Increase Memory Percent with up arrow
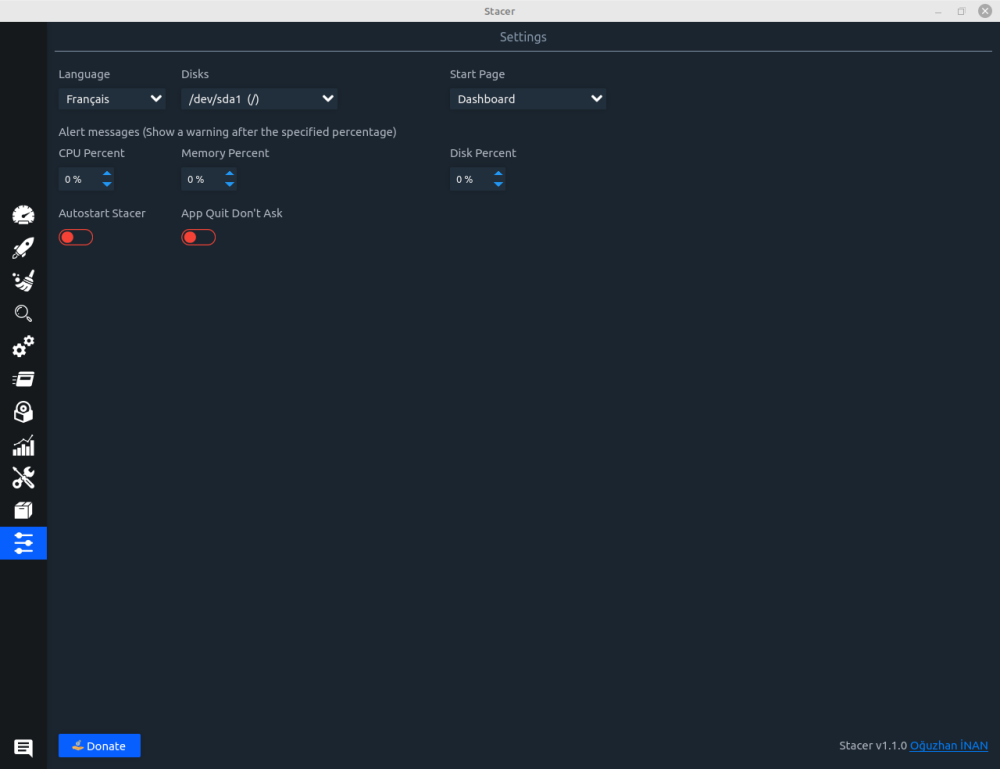Image resolution: width=1000 pixels, height=769 pixels. coord(230,173)
